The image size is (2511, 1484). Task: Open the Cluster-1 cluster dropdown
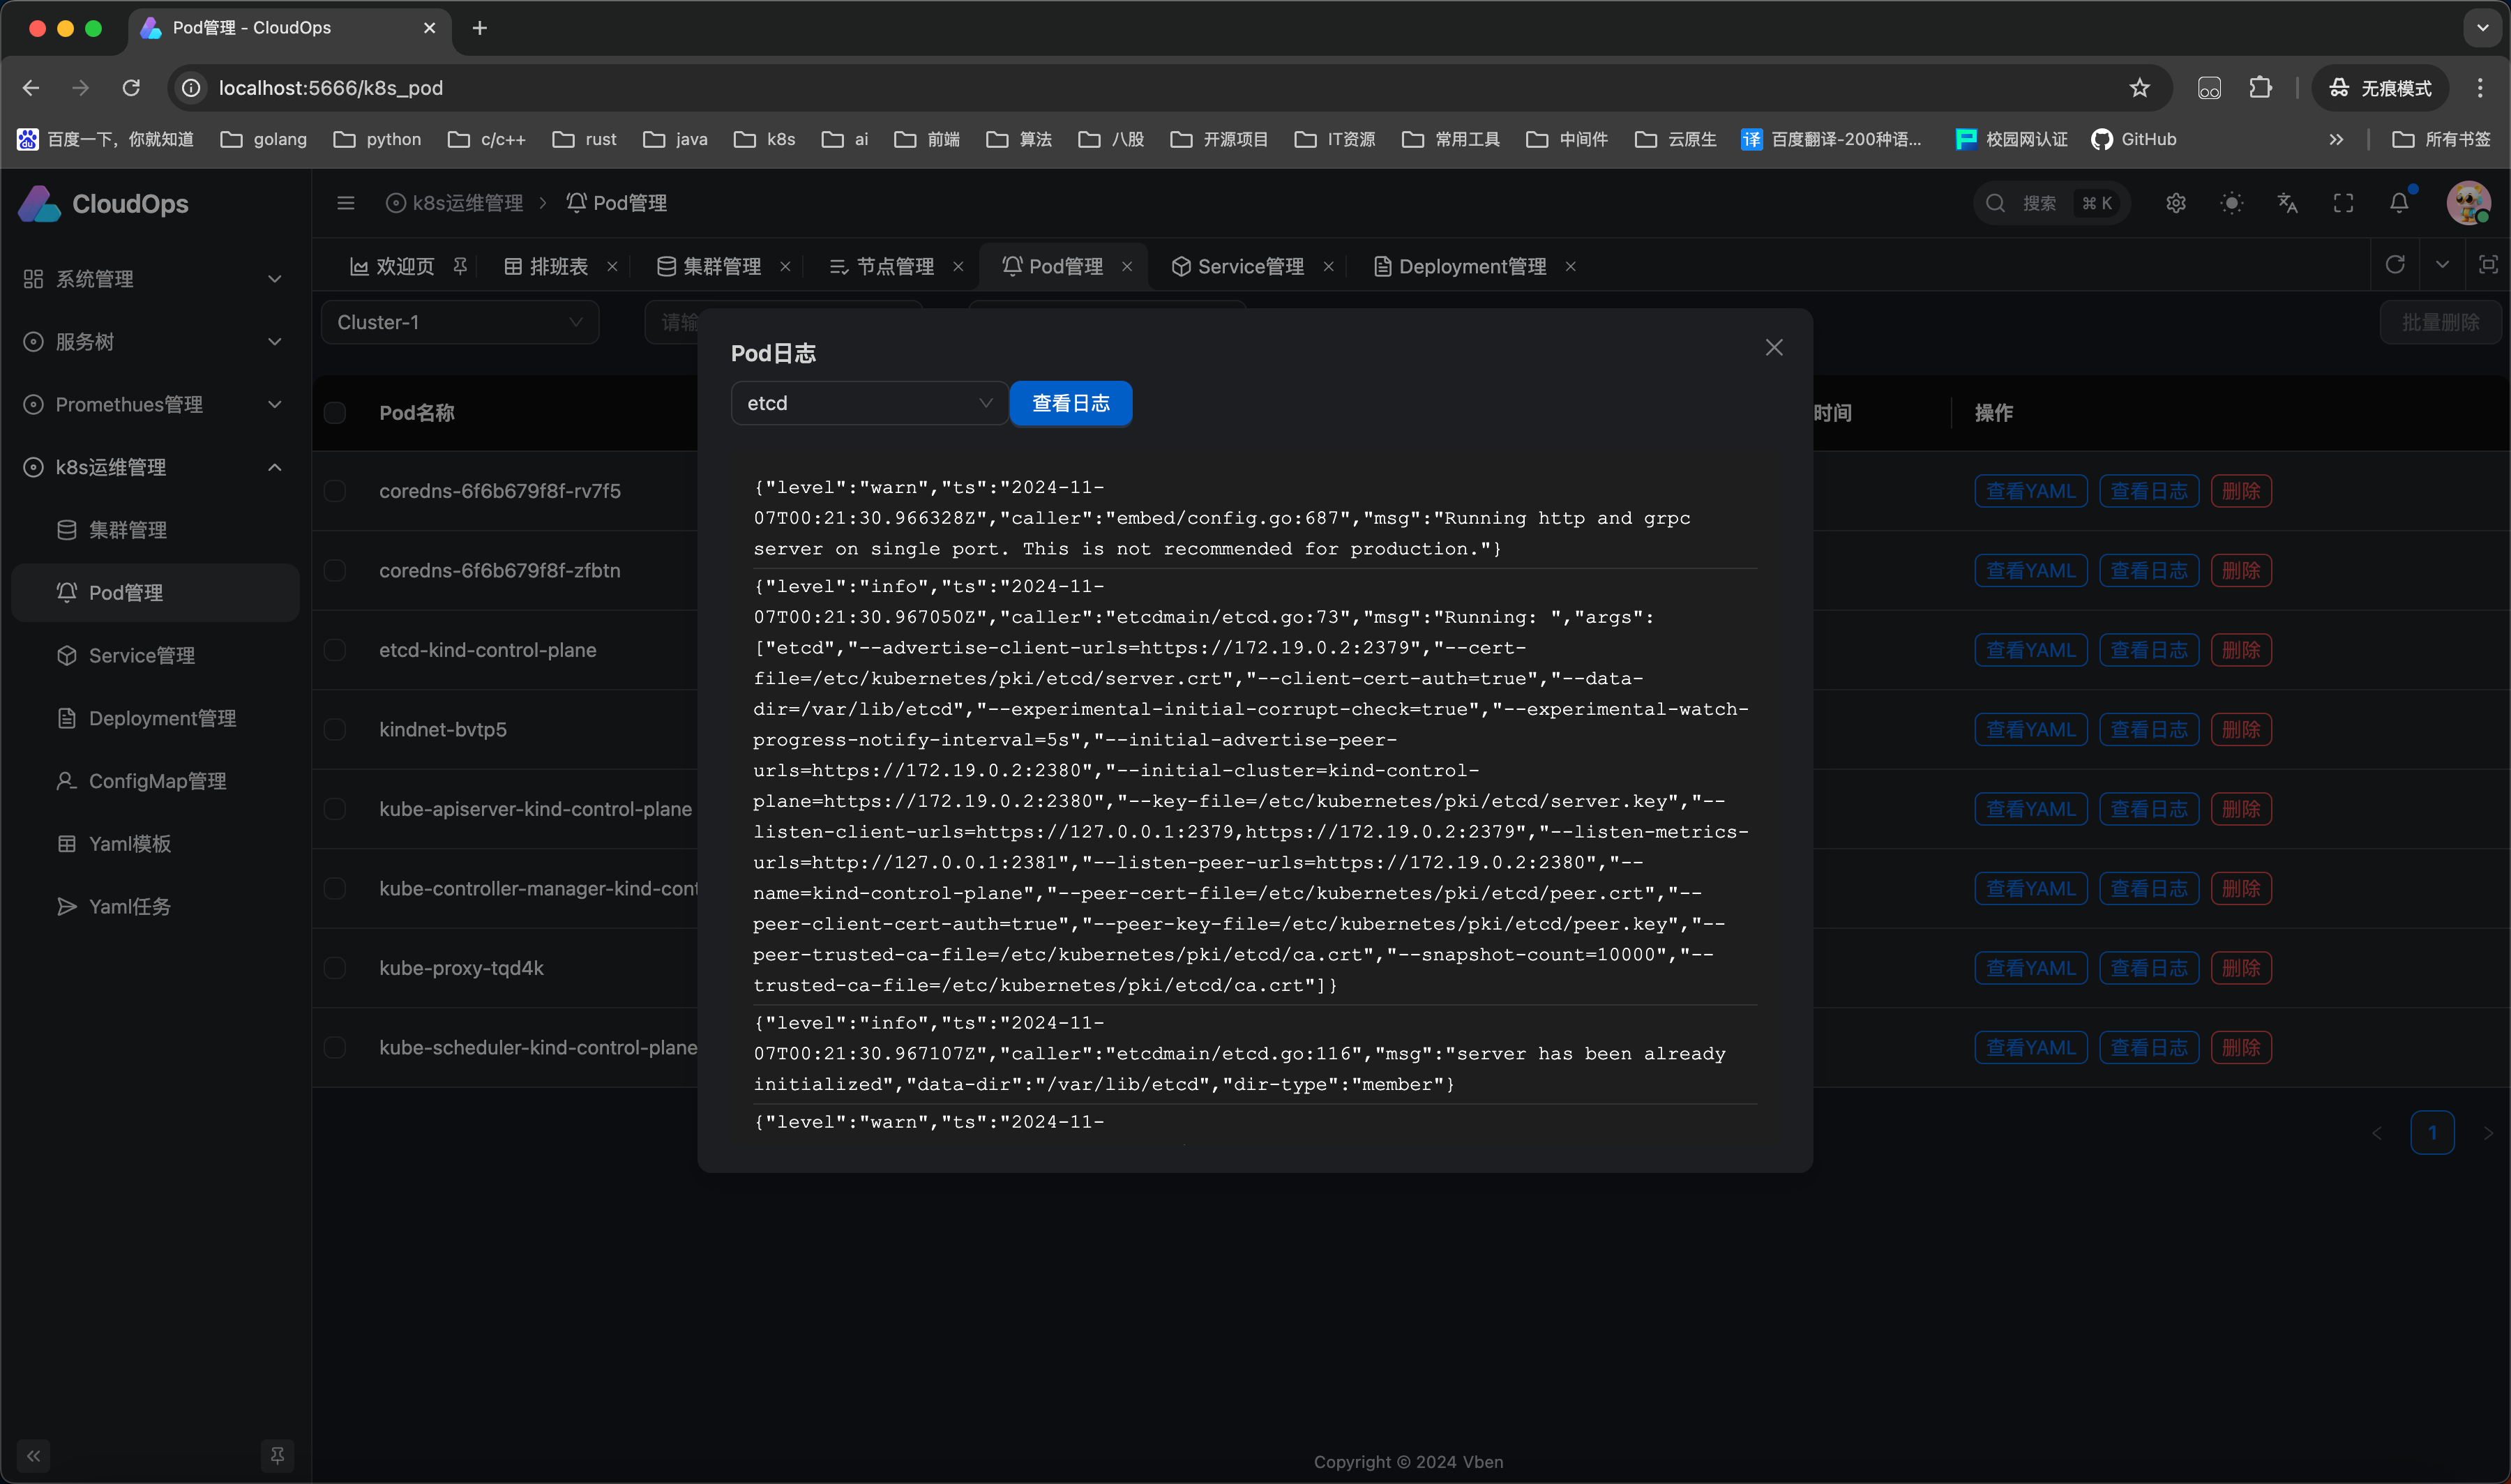tap(460, 322)
